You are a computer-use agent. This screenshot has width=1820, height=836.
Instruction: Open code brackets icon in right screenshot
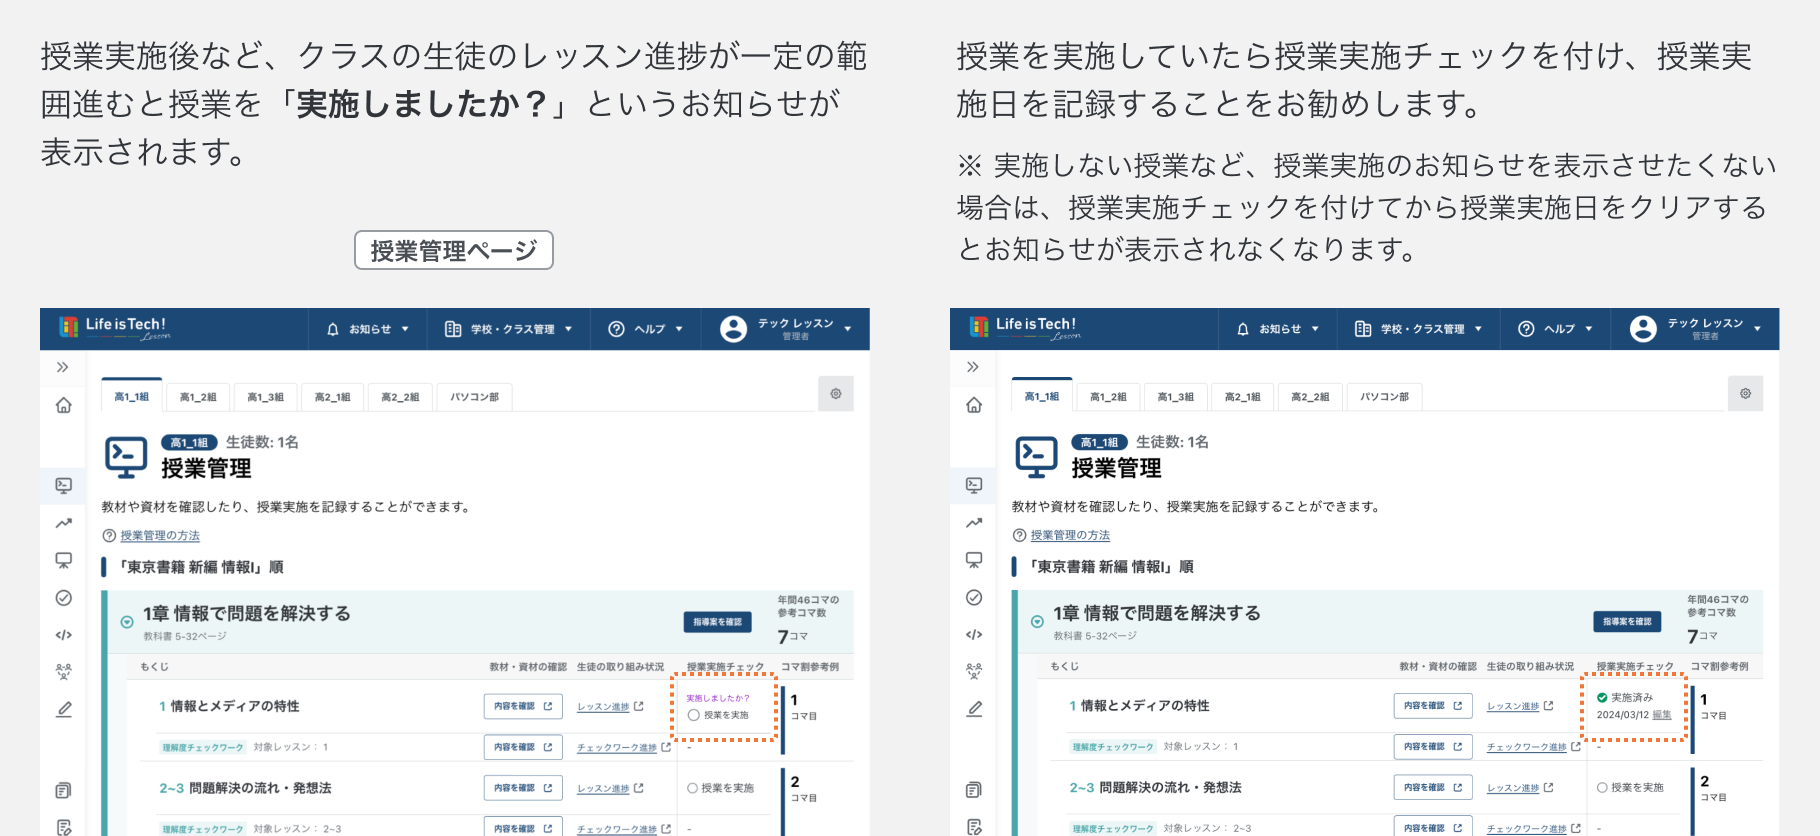pyautogui.click(x=973, y=635)
